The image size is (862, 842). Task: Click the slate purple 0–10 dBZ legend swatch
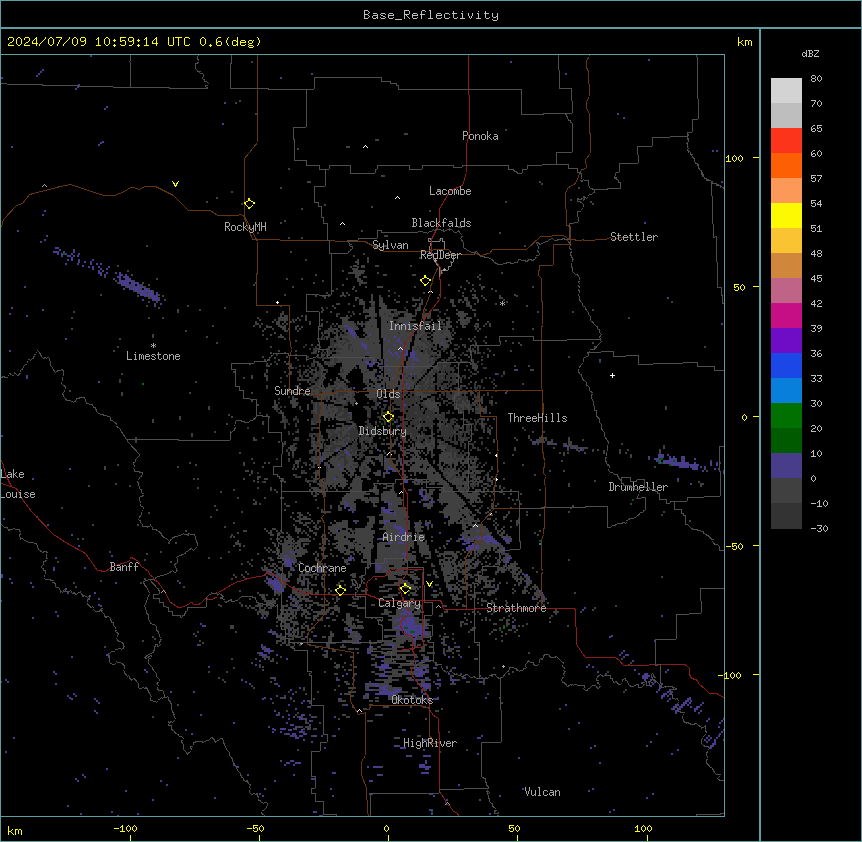click(786, 466)
